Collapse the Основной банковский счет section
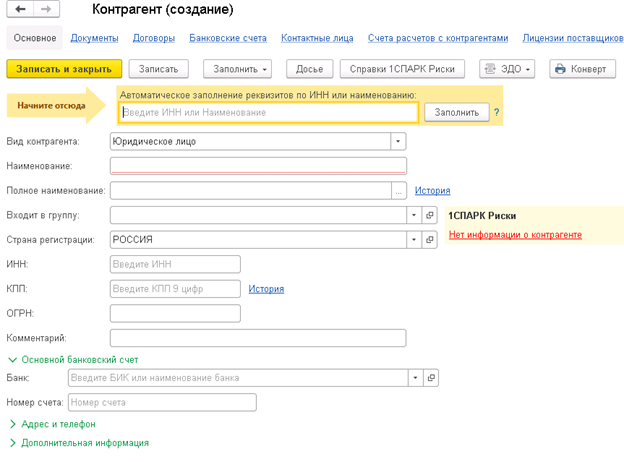This screenshot has height=462, width=624. [x=73, y=360]
